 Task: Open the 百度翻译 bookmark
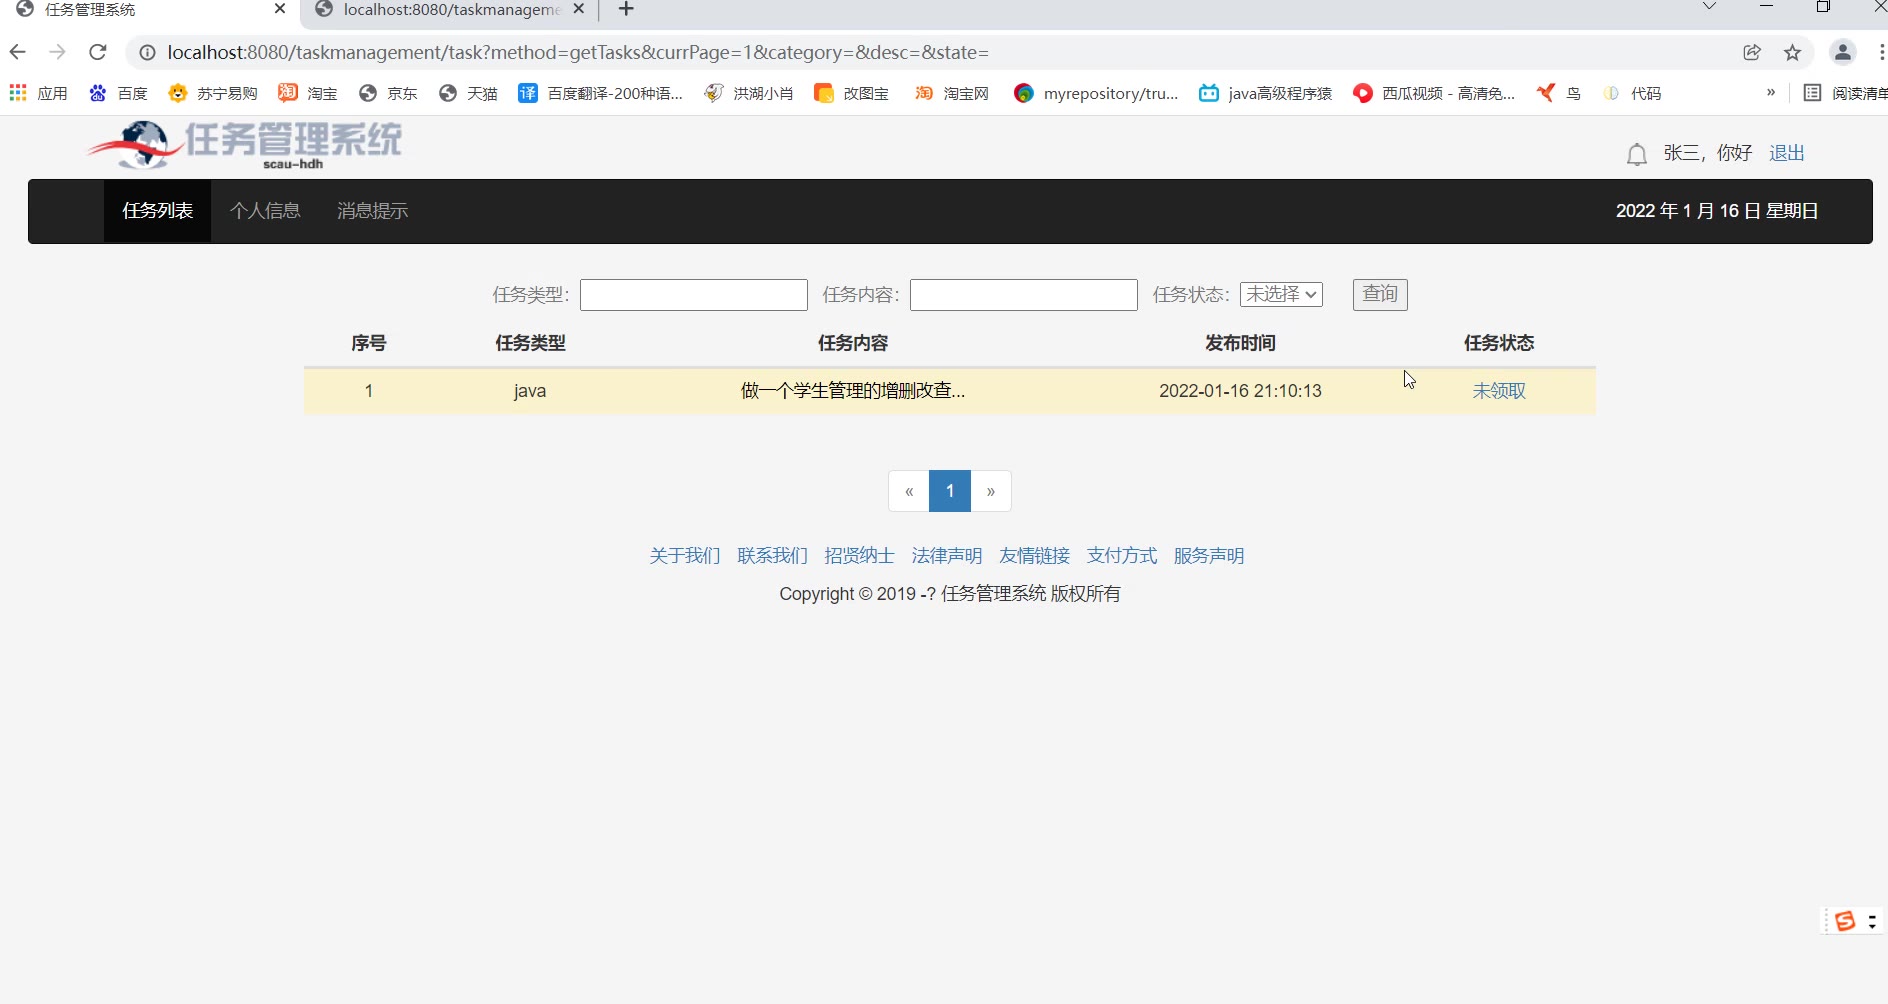click(600, 93)
